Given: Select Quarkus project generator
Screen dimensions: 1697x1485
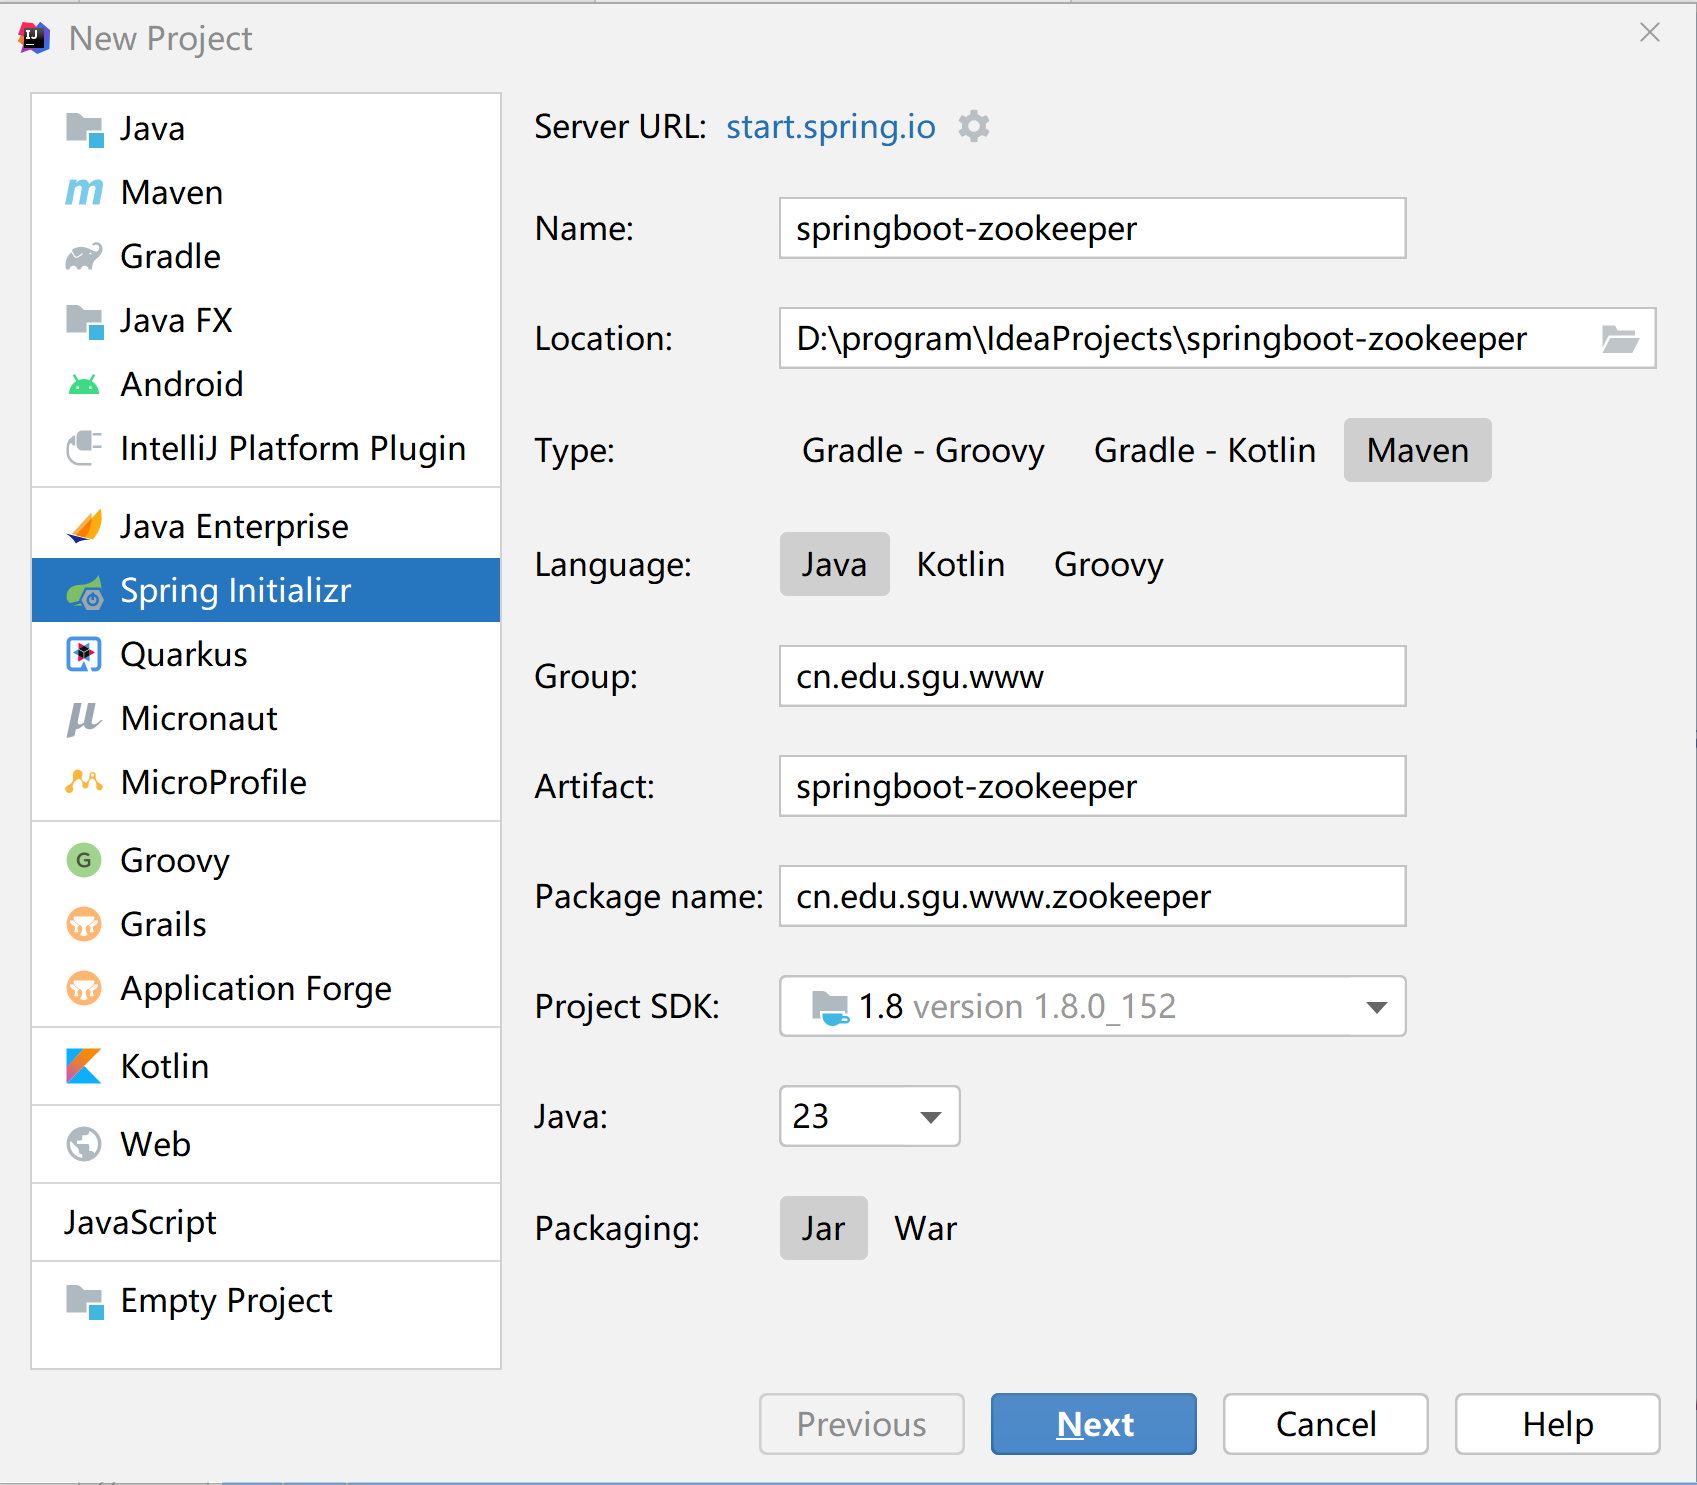Looking at the screenshot, I should (266, 654).
